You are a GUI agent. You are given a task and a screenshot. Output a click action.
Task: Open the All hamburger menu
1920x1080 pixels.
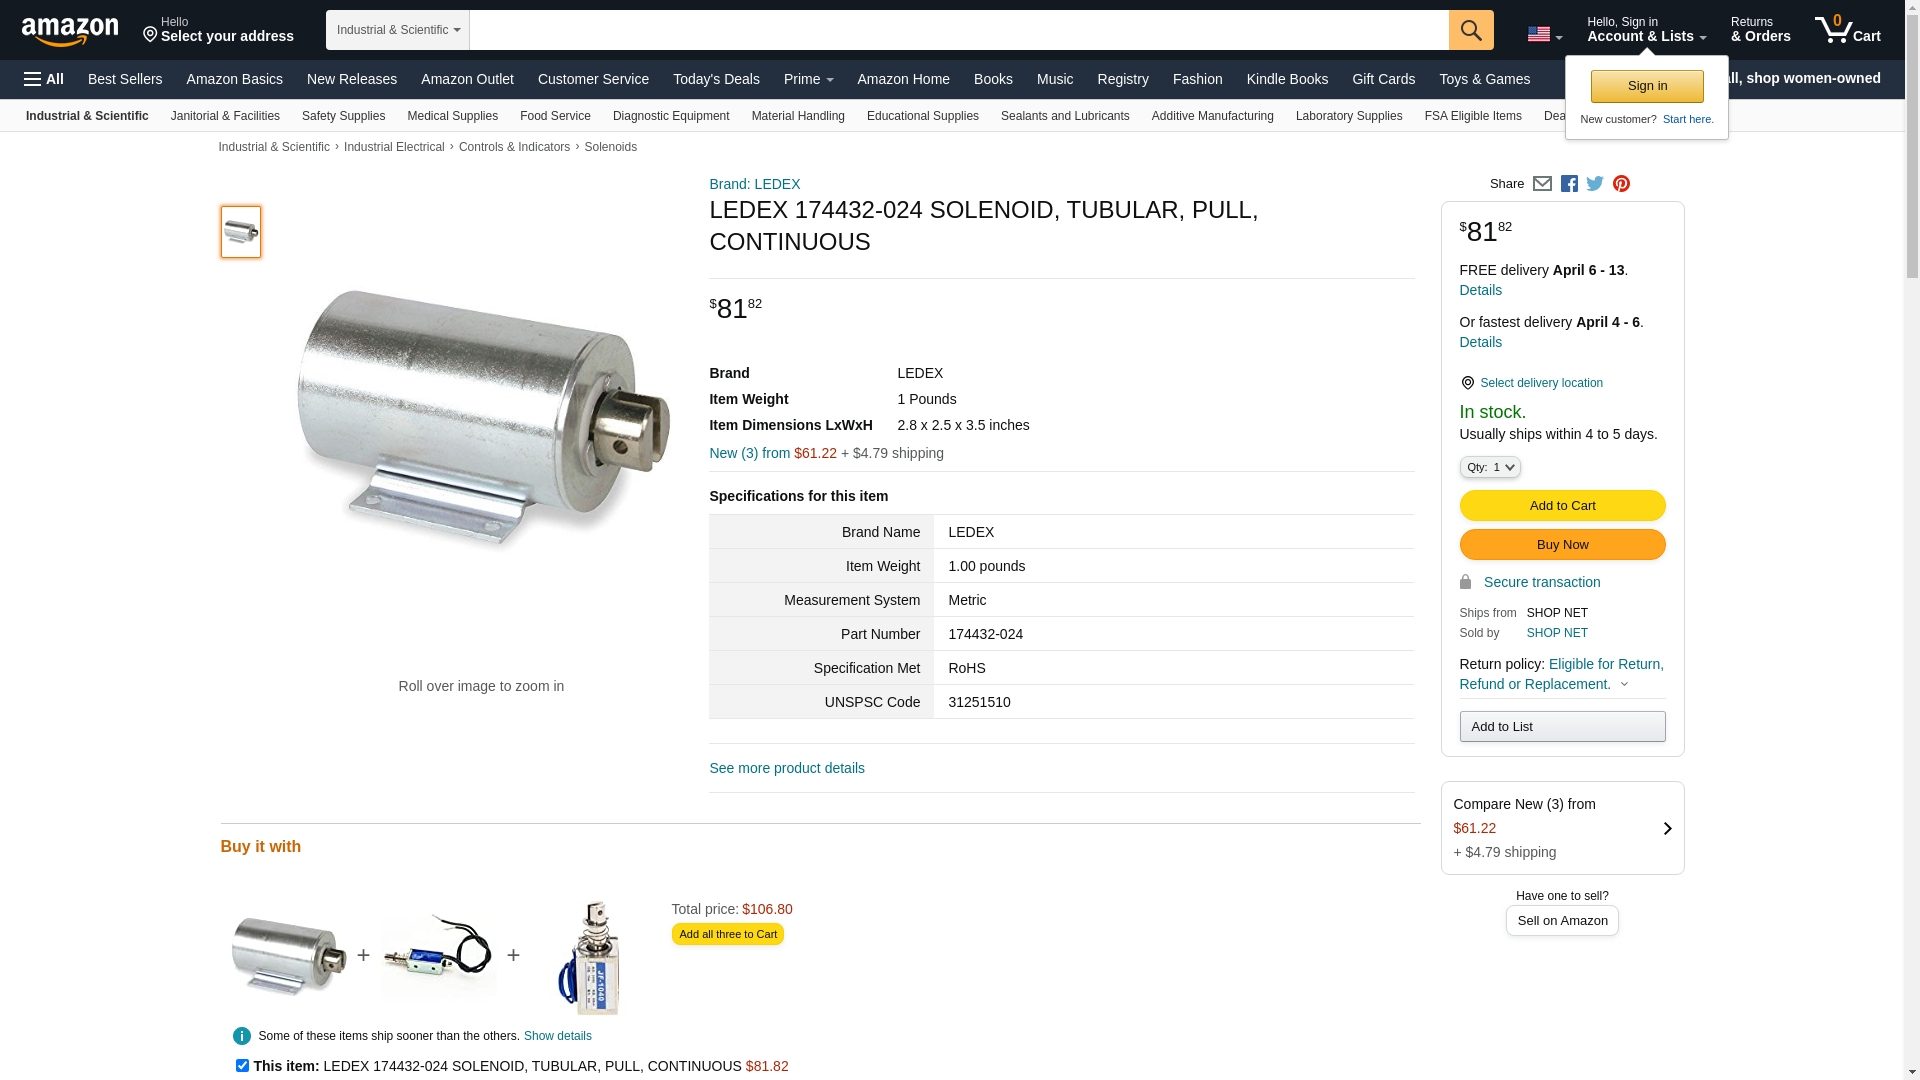pos(44,79)
